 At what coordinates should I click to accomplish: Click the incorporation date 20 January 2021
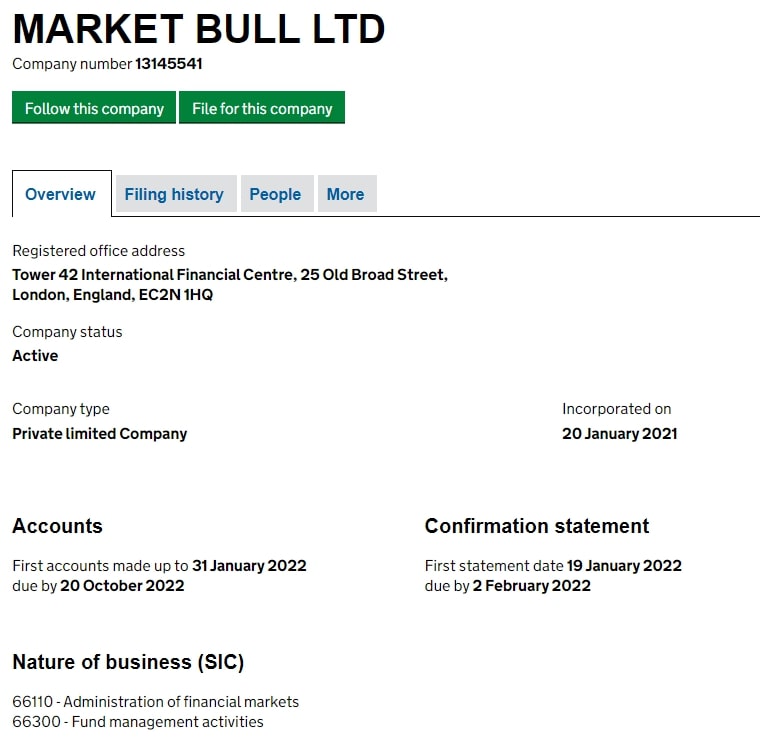(x=619, y=433)
